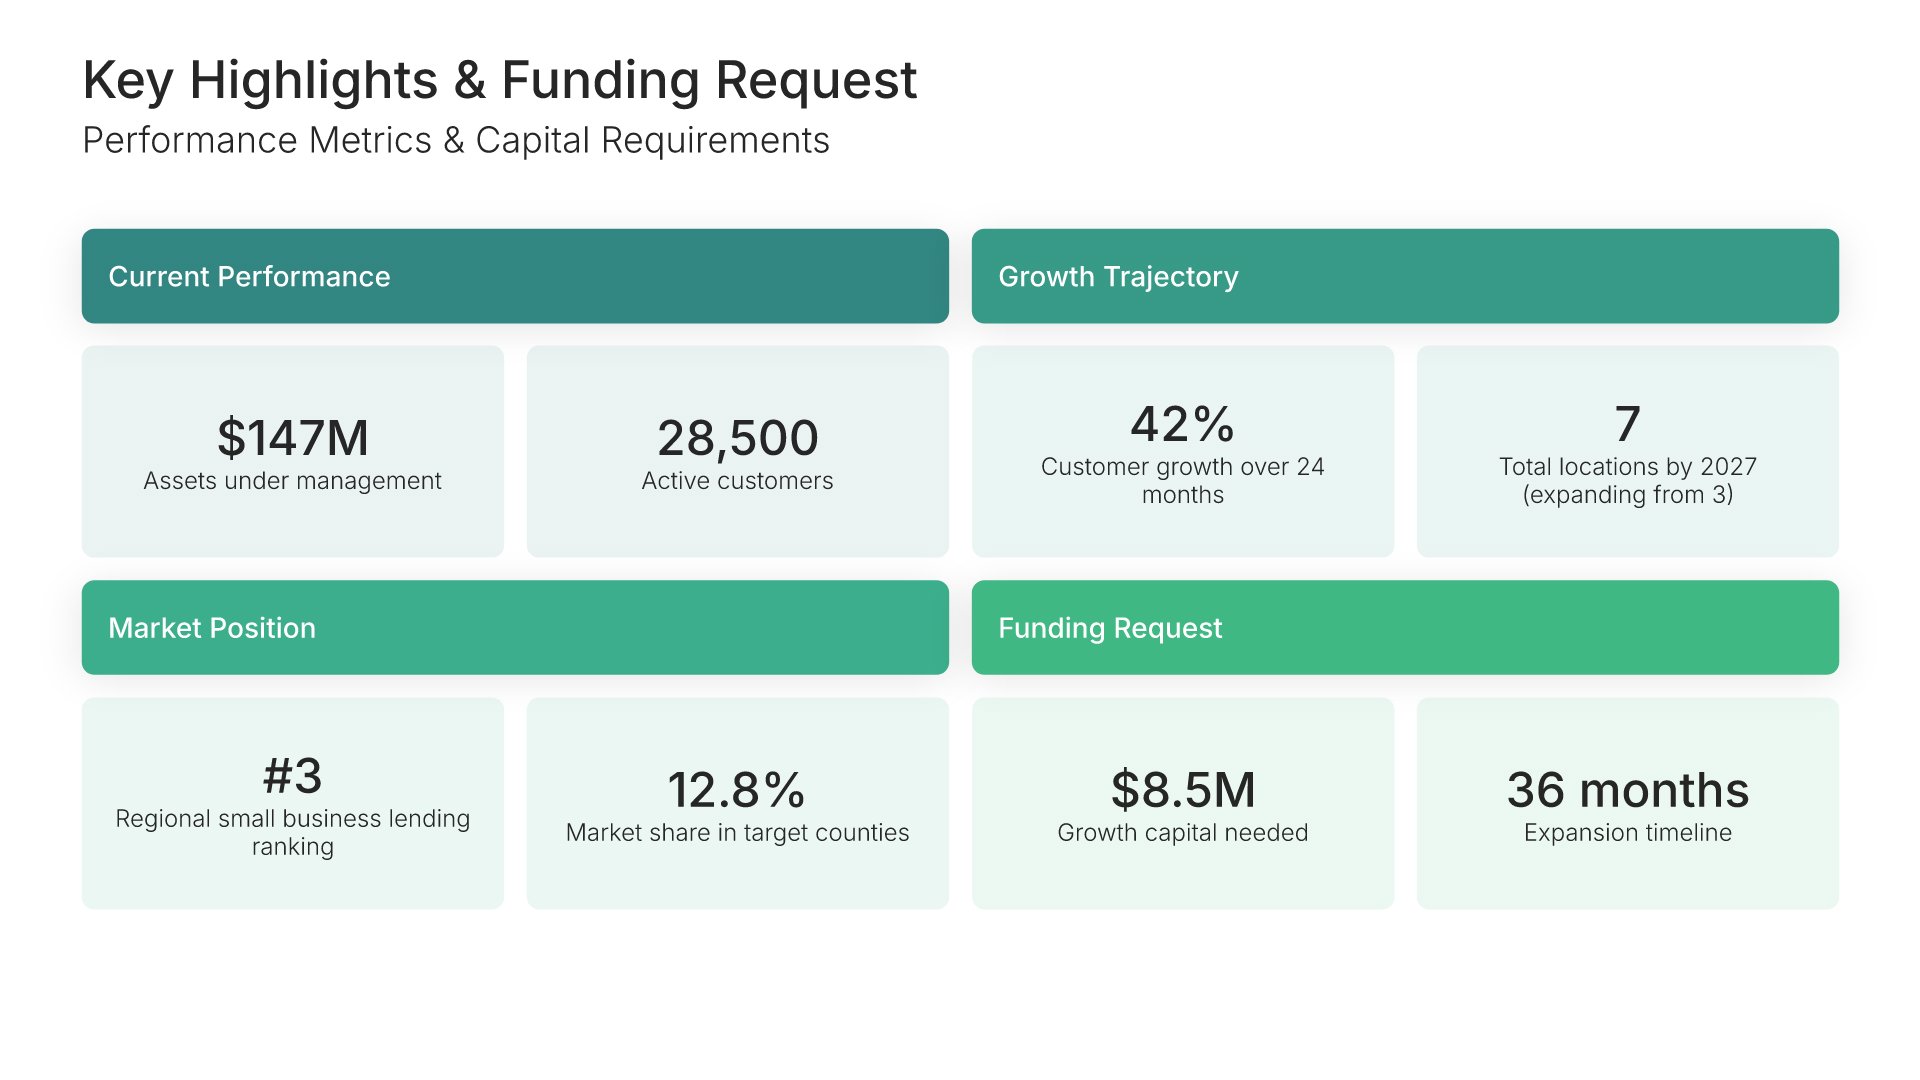
Task: Select the Market share in target counties text
Action: 737,833
